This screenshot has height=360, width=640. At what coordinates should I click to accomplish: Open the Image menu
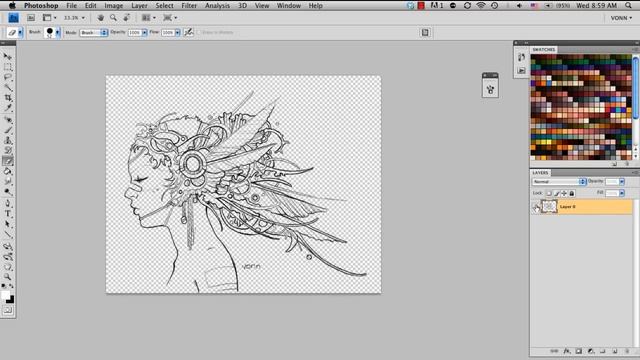pos(113,6)
